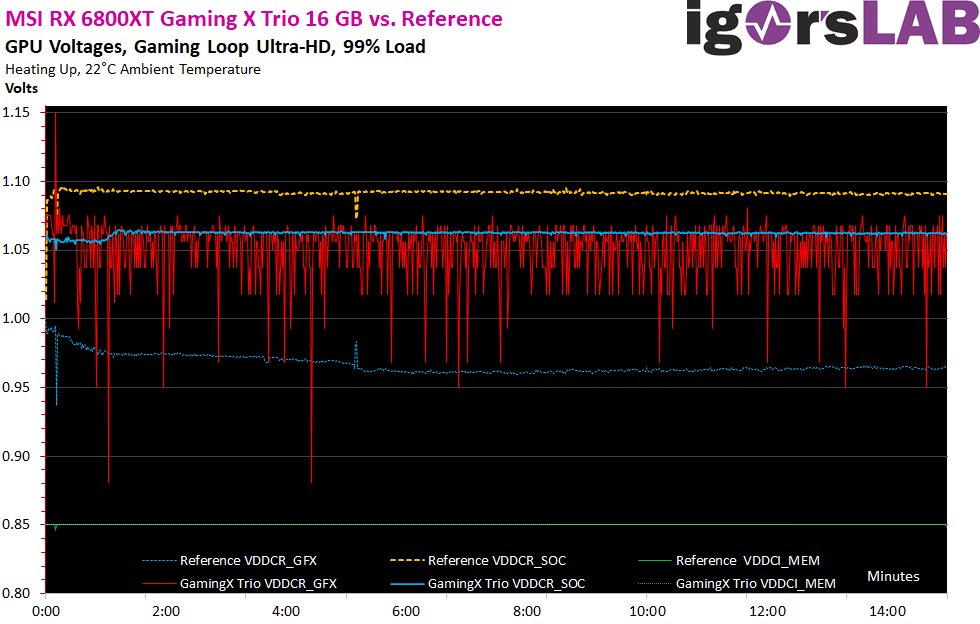Click 'Heating Up, 22°C Ambient Temperature' text
This screenshot has width=980, height=624.
132,69
